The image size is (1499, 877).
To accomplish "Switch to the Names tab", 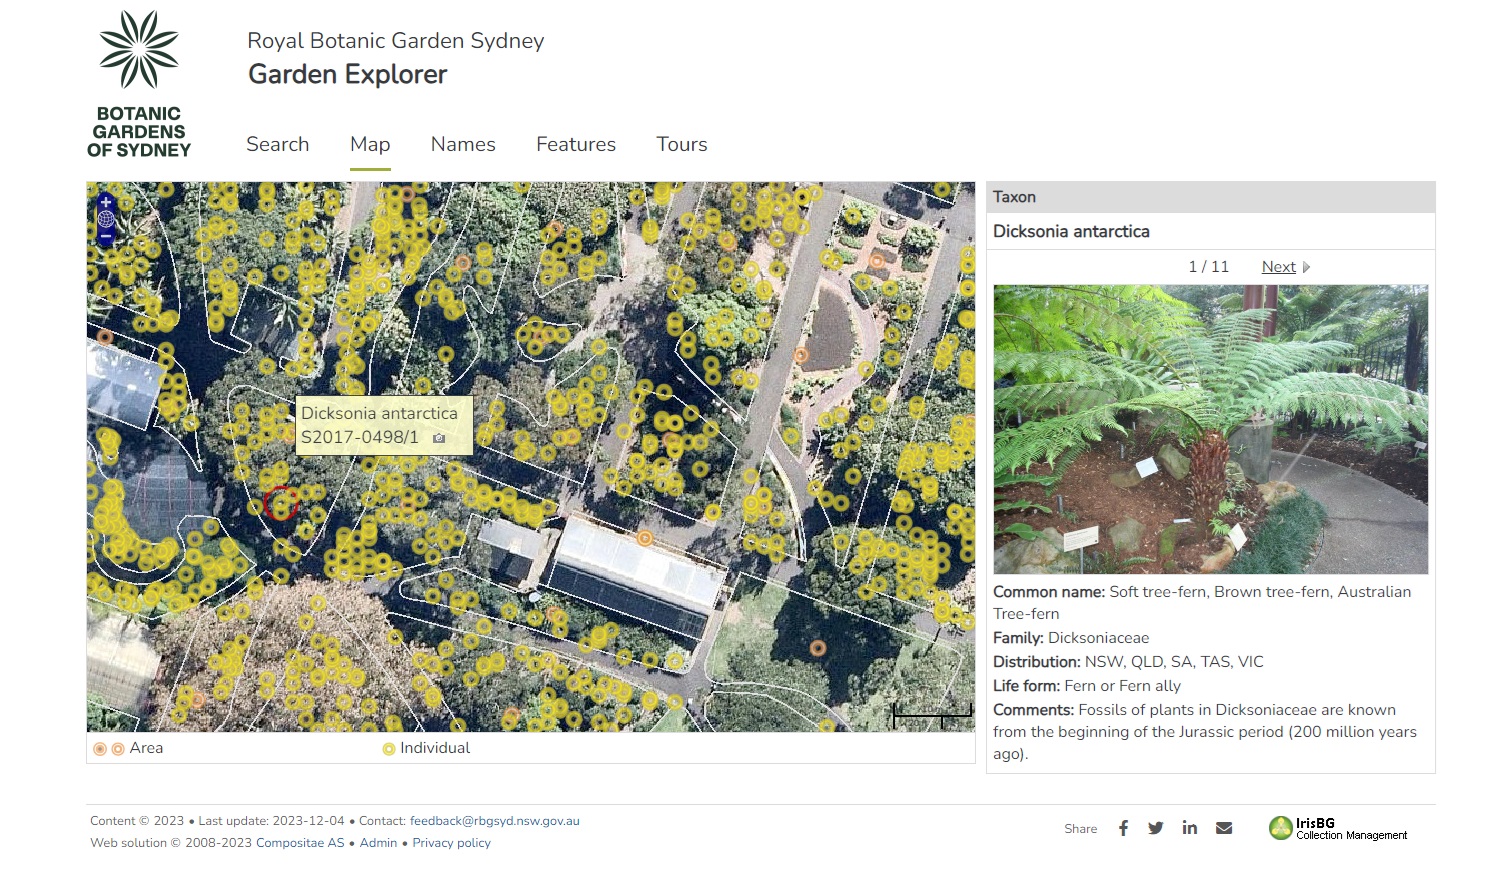I will tap(463, 144).
